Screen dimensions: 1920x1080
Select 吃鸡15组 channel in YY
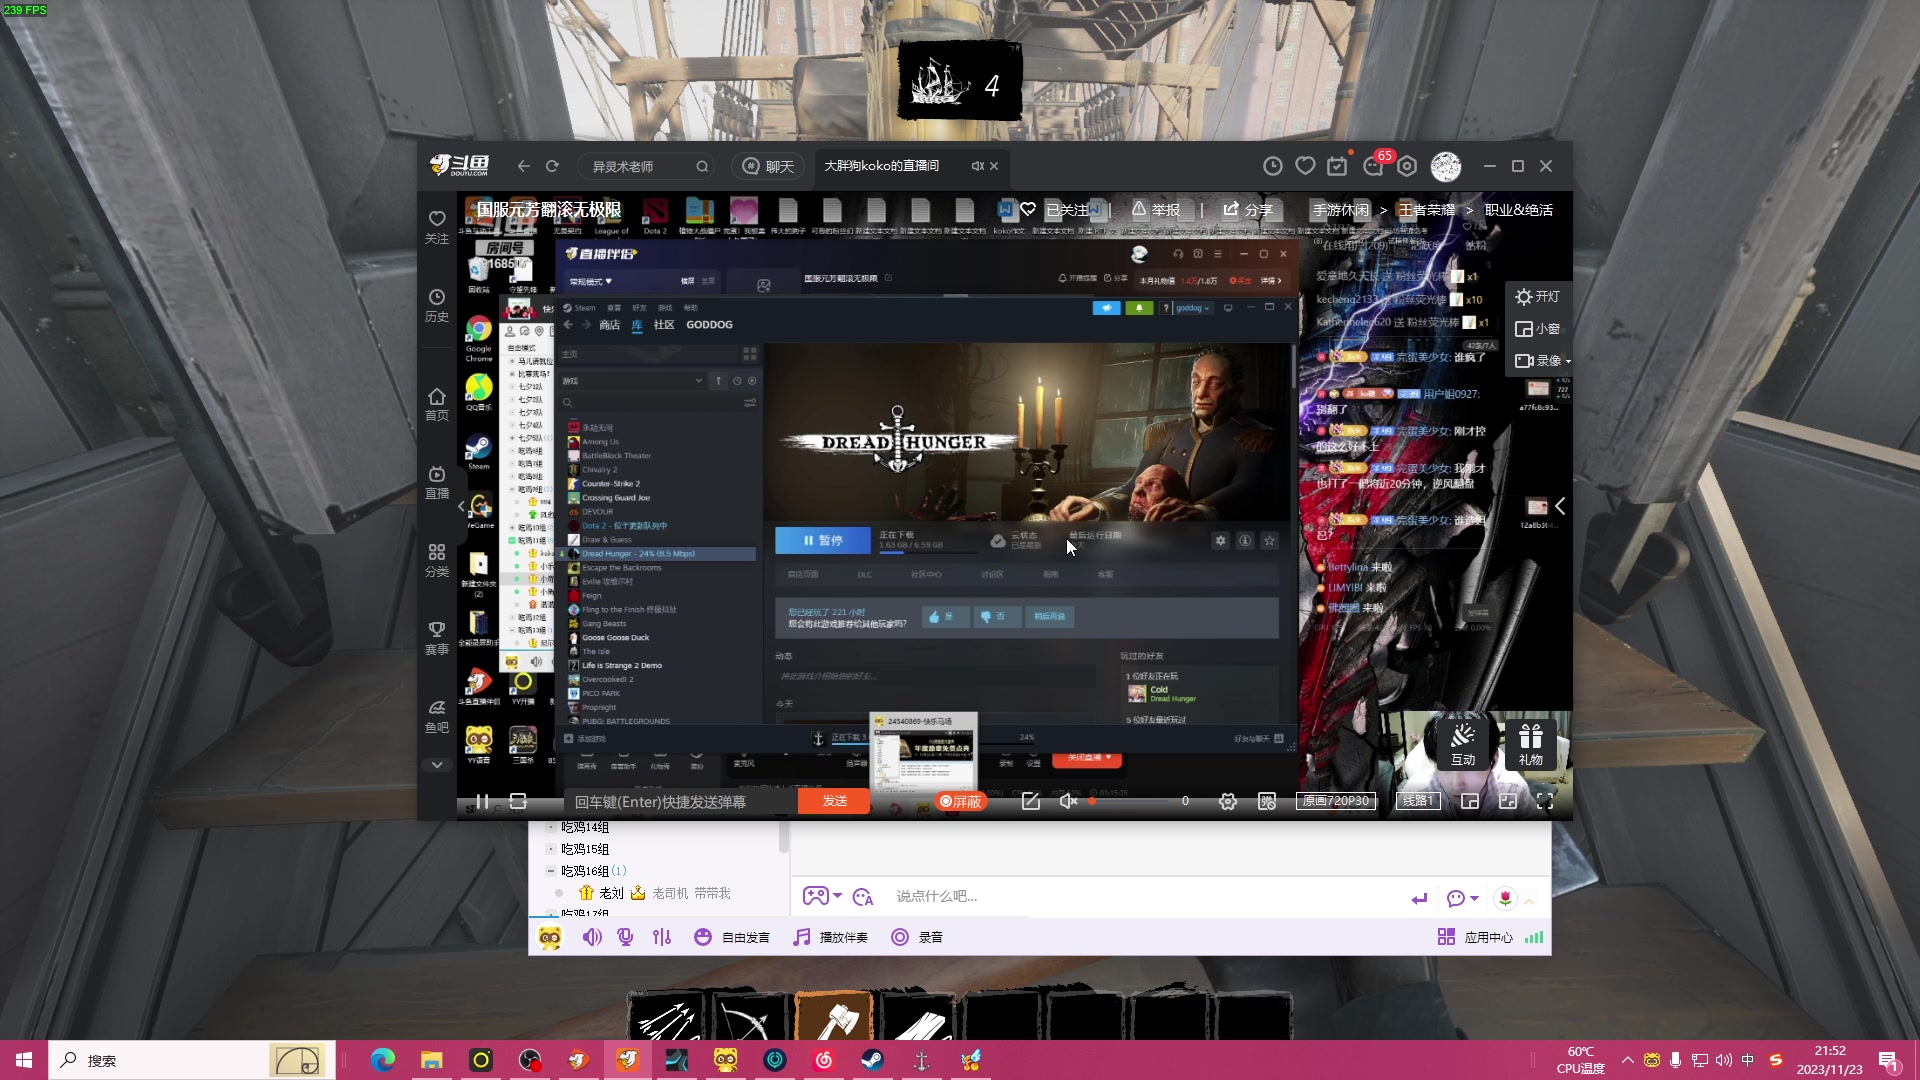[x=585, y=849]
